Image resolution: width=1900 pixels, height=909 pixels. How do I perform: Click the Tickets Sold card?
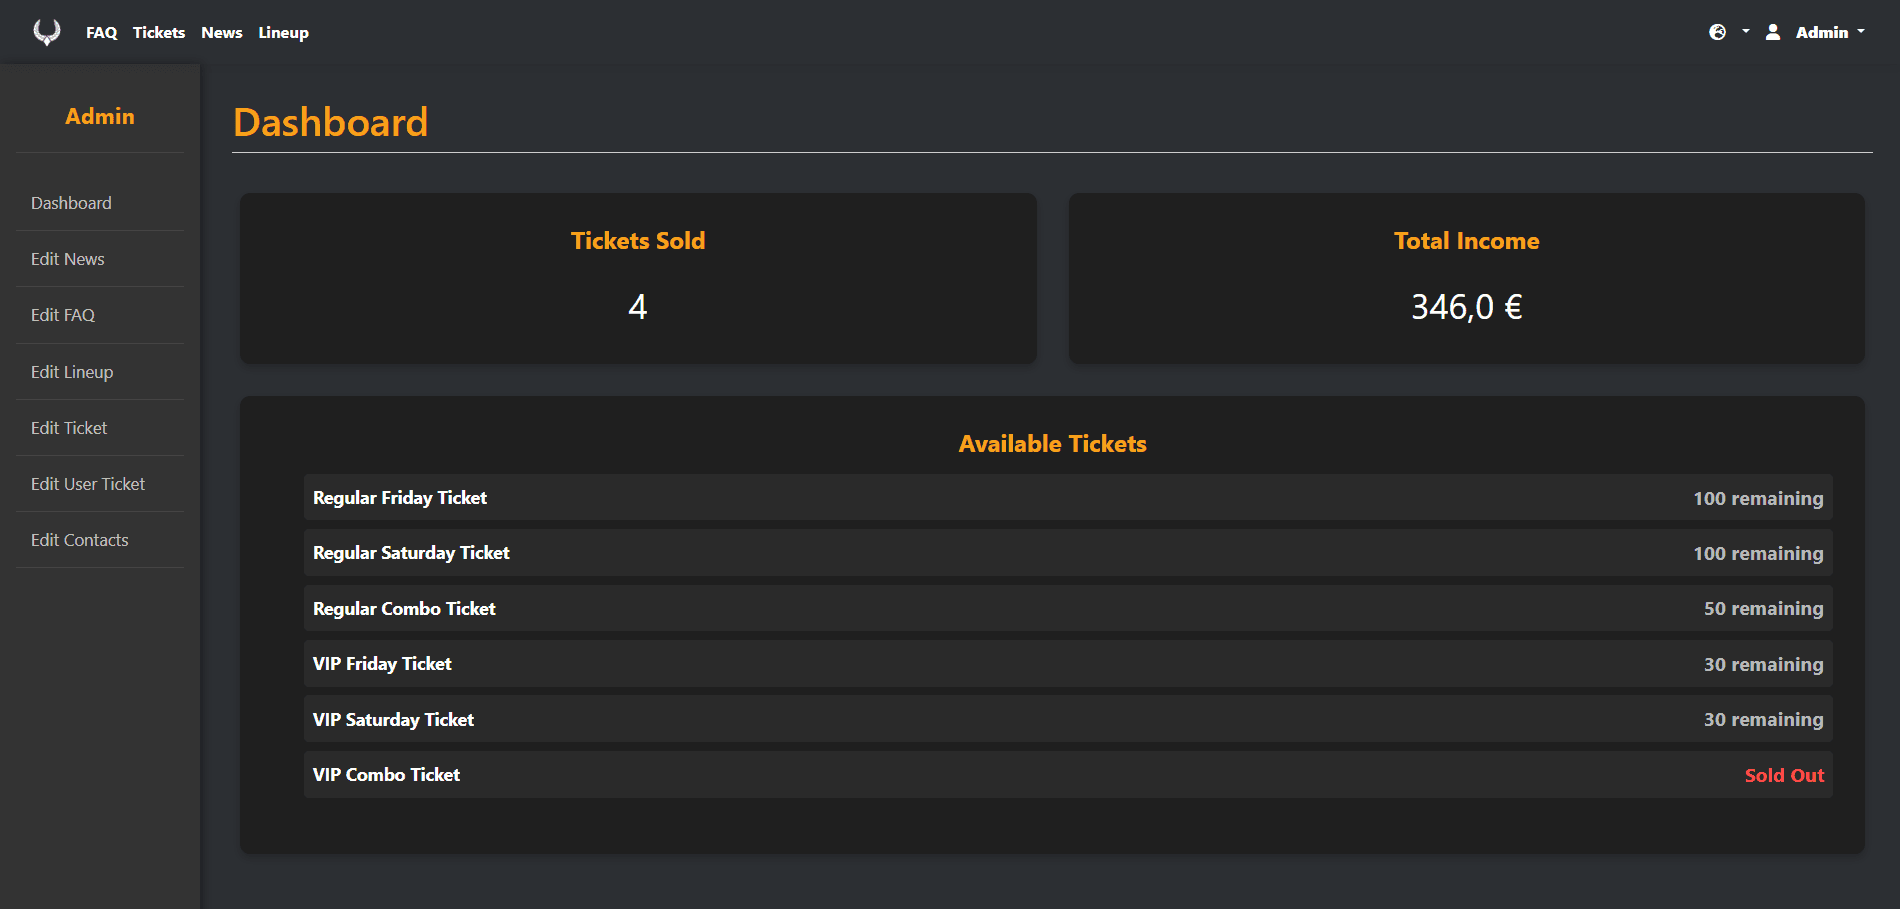[x=638, y=278]
